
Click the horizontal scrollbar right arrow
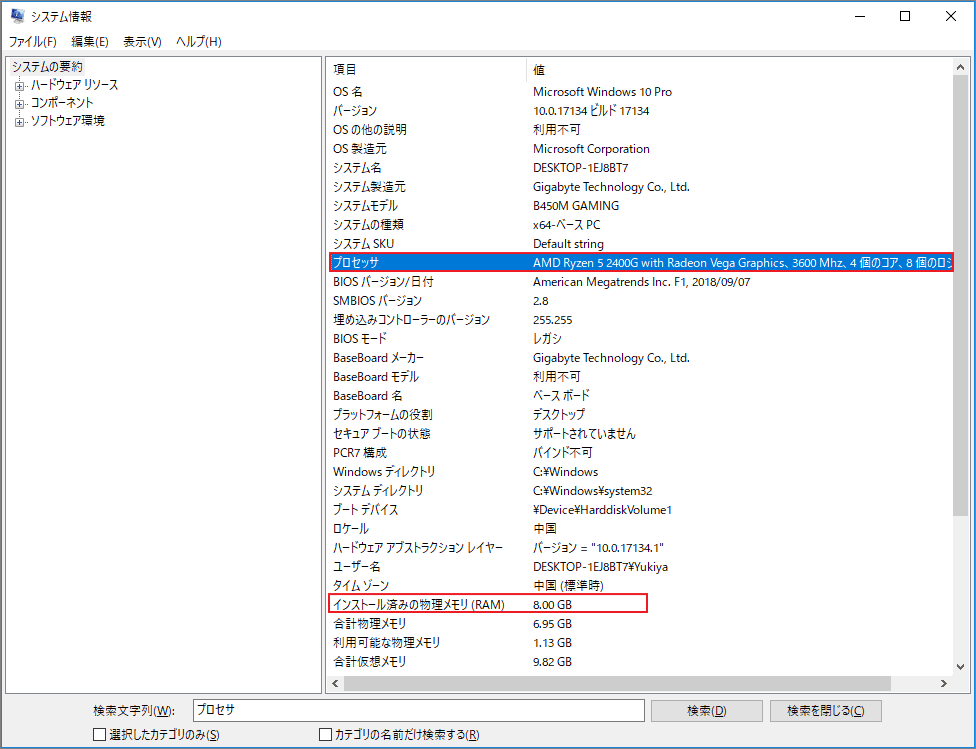[x=944, y=683]
